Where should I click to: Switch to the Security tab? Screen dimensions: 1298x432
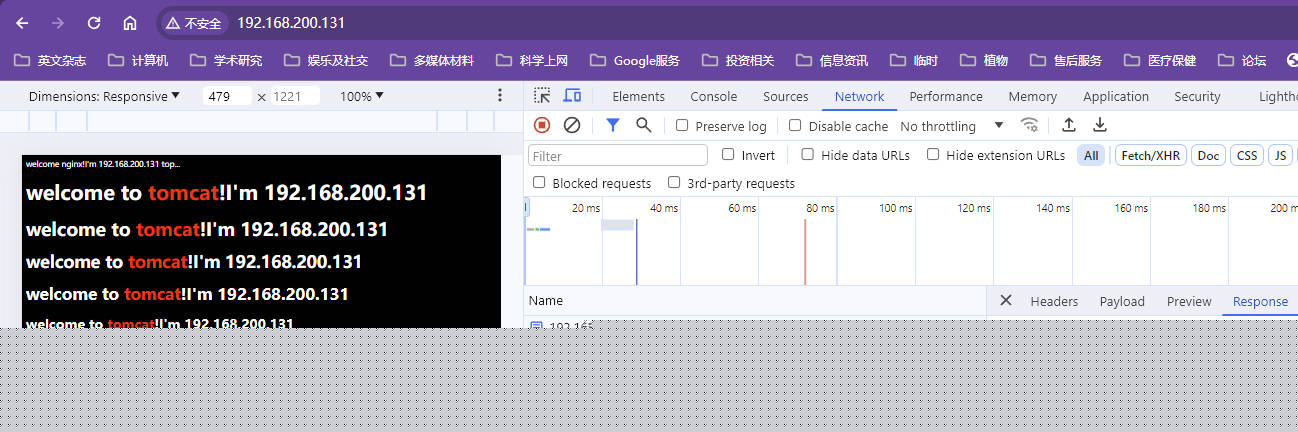point(1197,96)
